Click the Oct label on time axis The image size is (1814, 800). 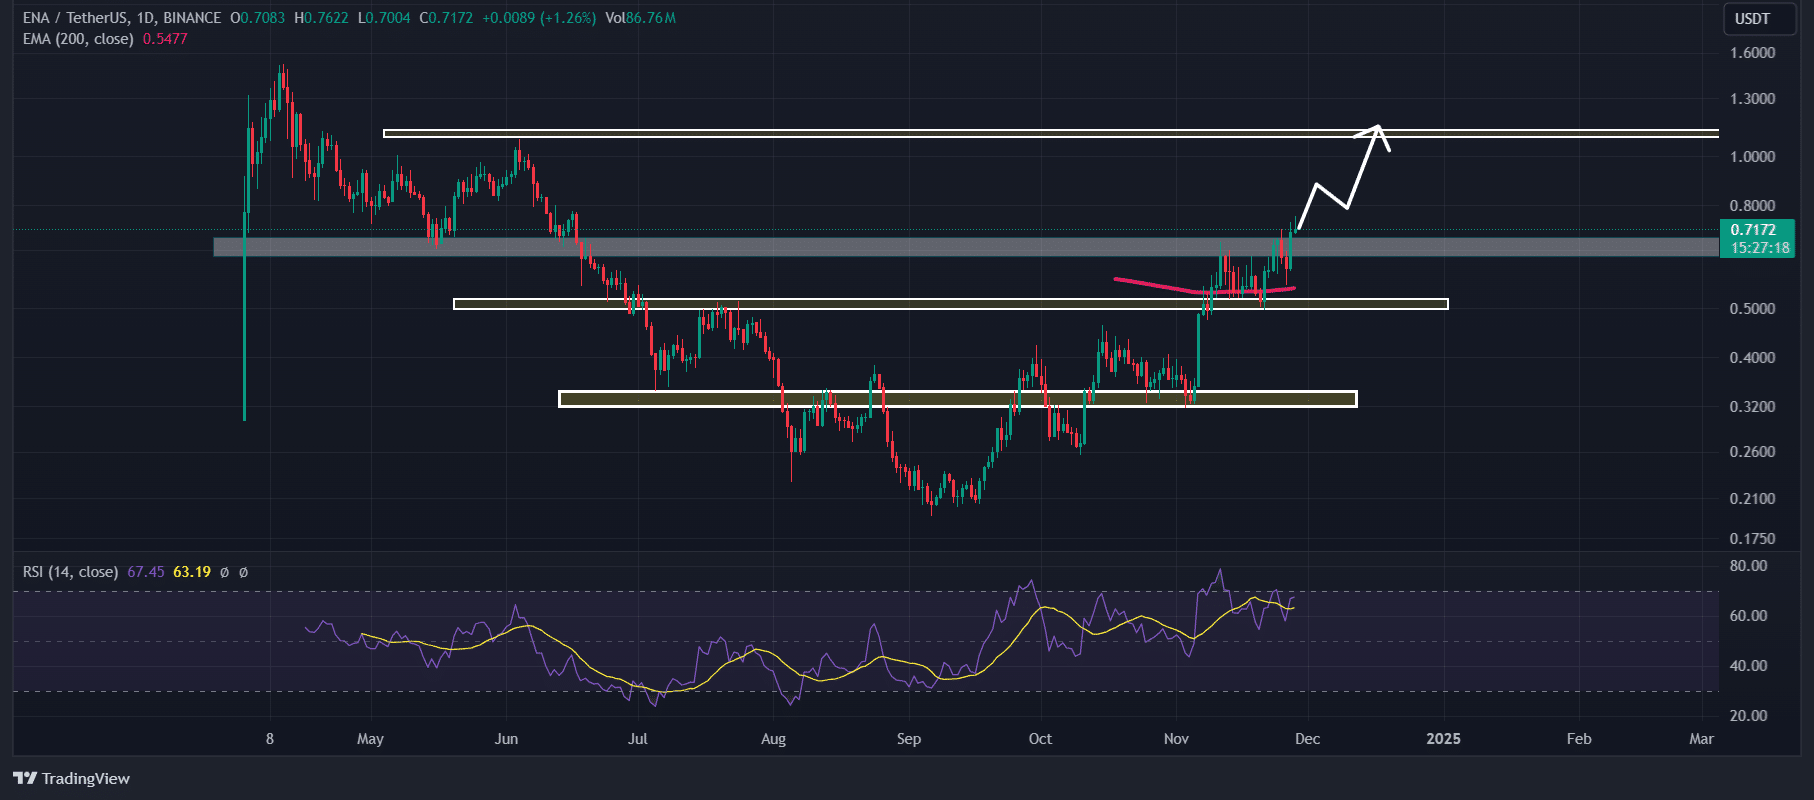1040,739
